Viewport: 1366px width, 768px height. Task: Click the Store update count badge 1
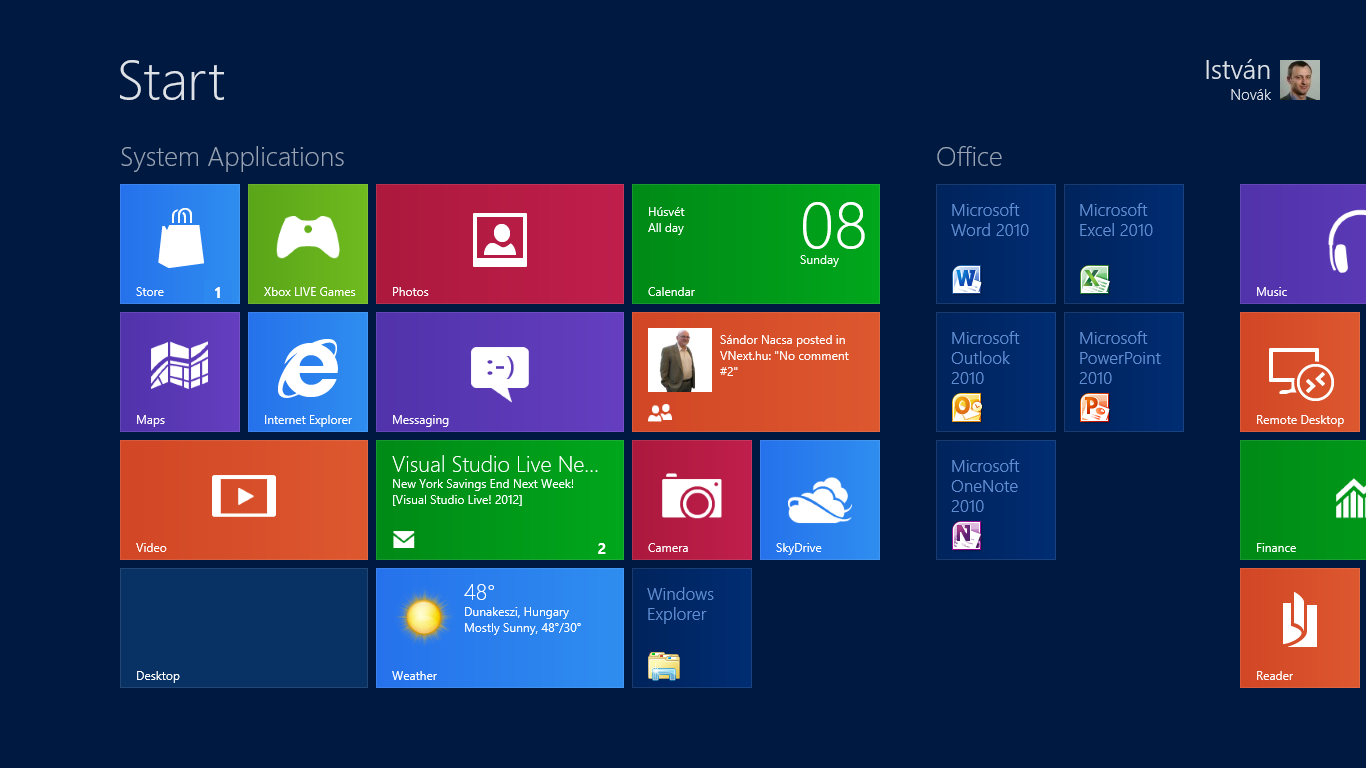pos(218,292)
